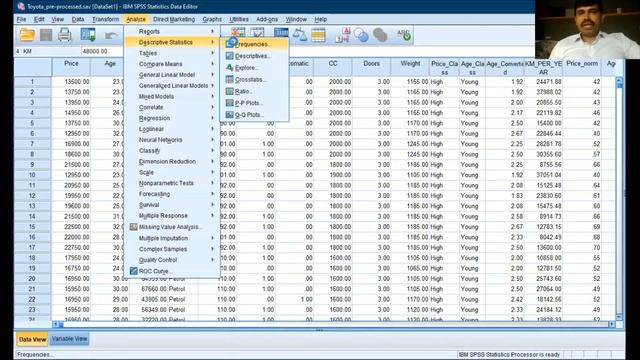This screenshot has height=360, width=640.
Task: Click Age_Class cell Young in row 5
Action: pos(472,123)
